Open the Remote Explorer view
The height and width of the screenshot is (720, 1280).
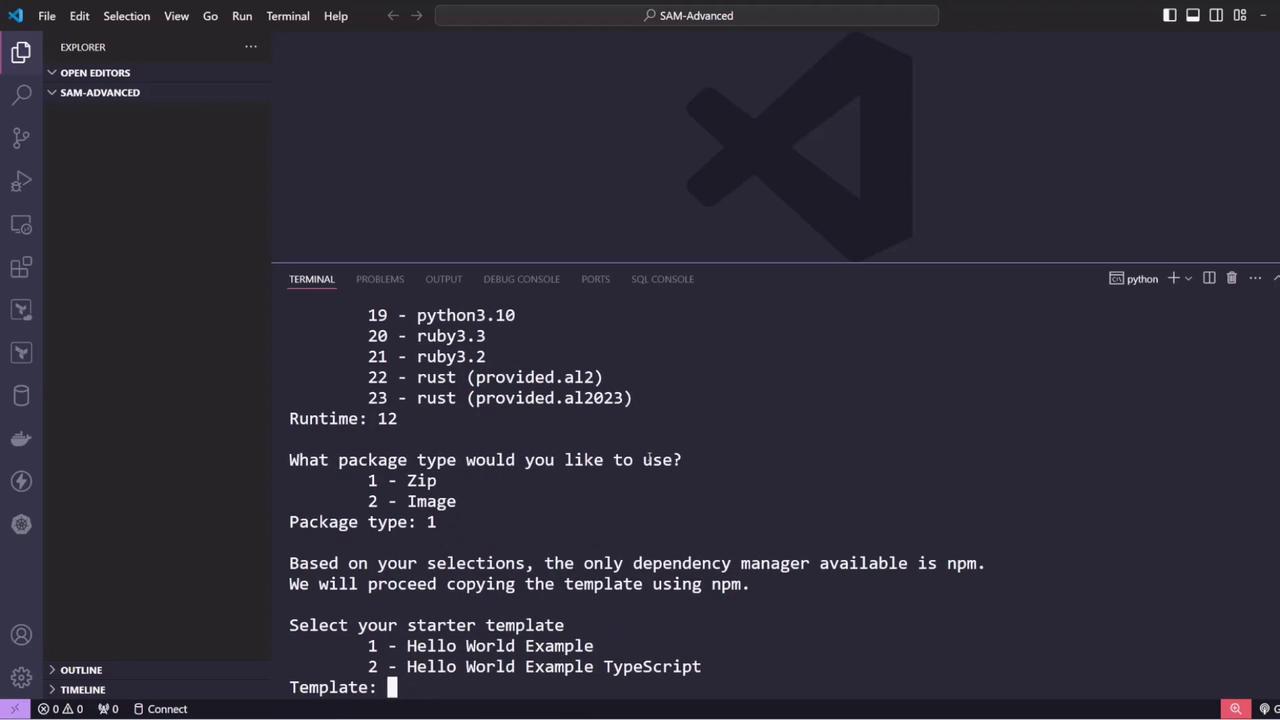(x=21, y=224)
